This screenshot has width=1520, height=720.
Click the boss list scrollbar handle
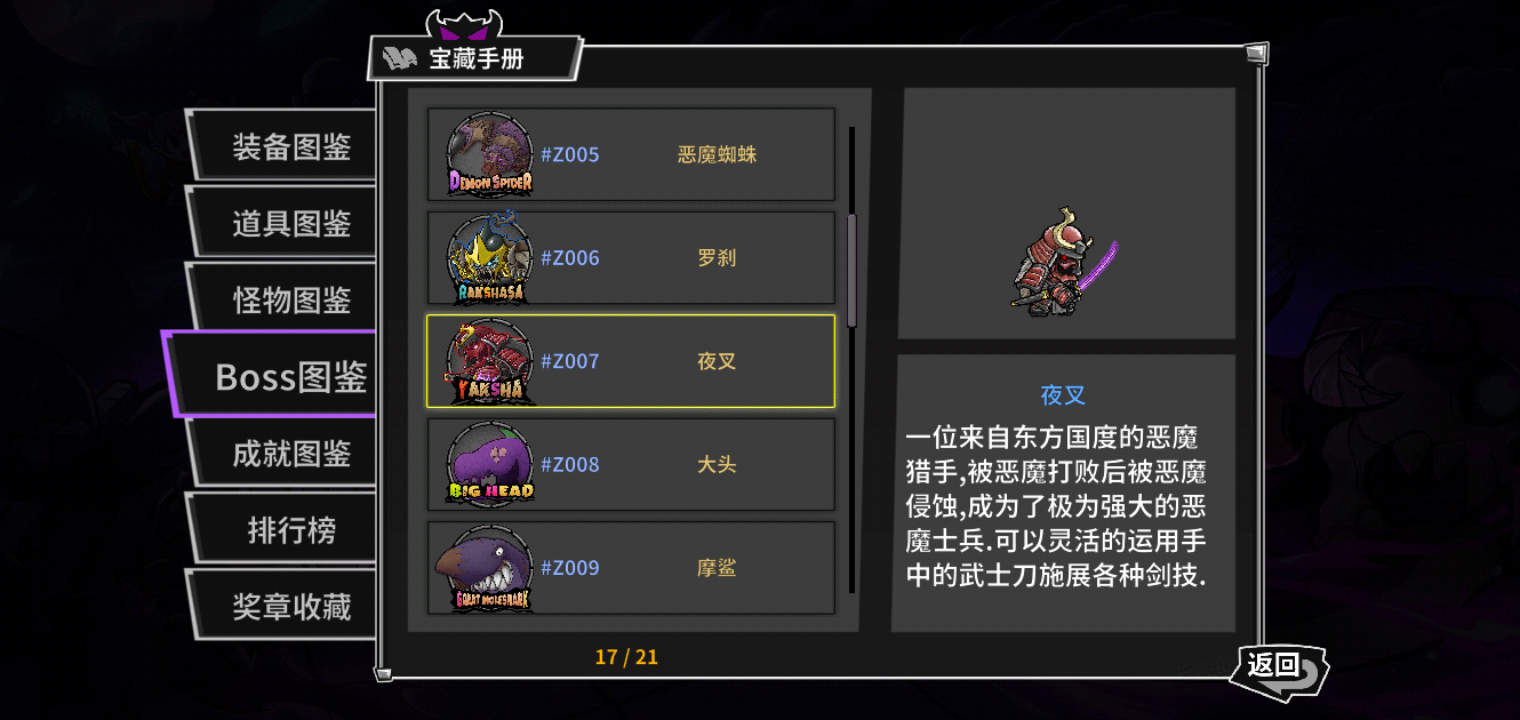click(x=852, y=270)
